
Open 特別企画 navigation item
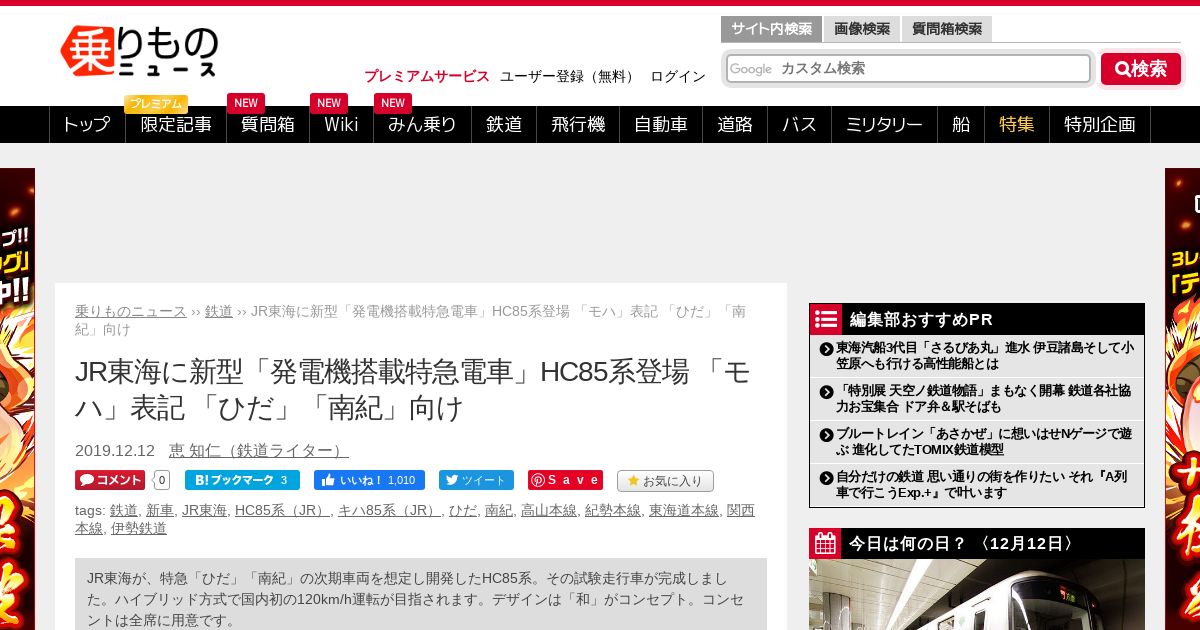coord(1100,124)
